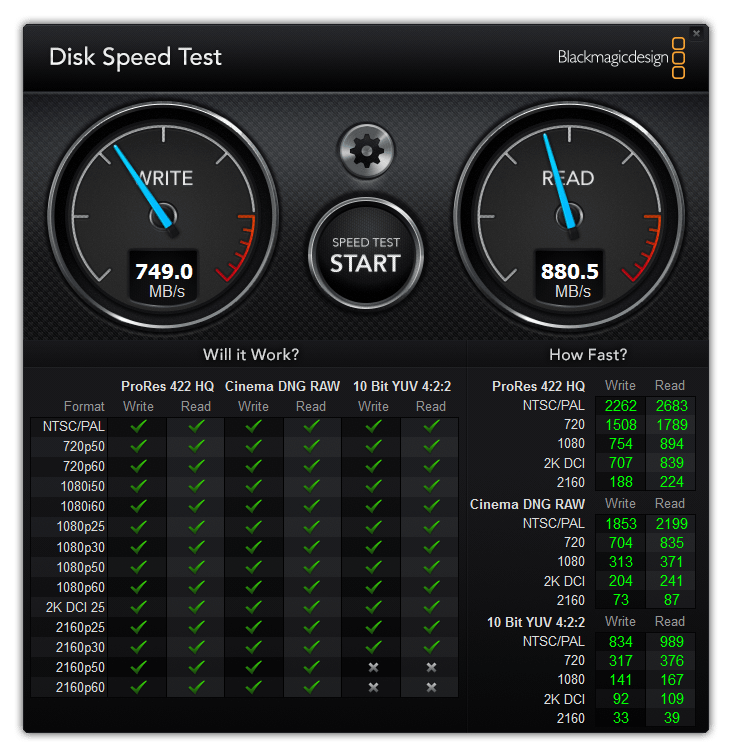
Task: Click 10 Bit YUV NTSC/PAL write value 834
Action: tap(621, 642)
